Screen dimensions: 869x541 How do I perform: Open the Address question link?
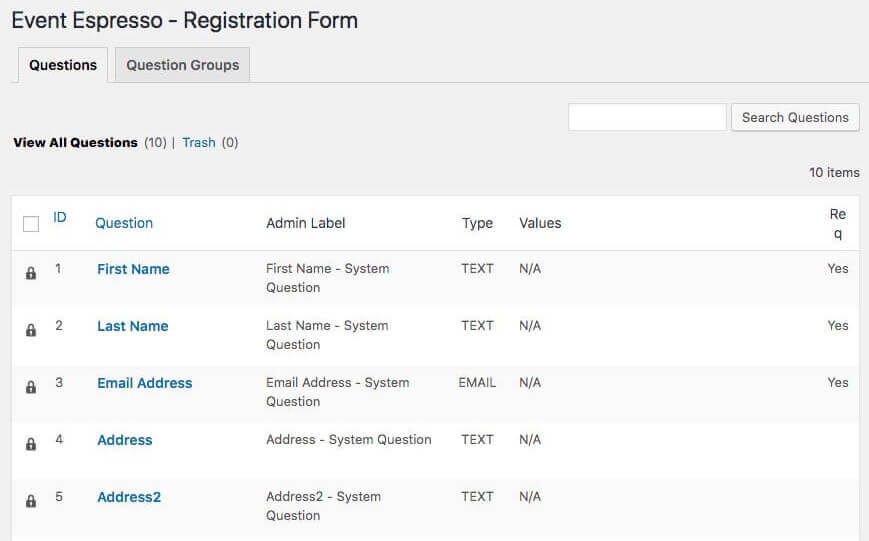[x=125, y=440]
